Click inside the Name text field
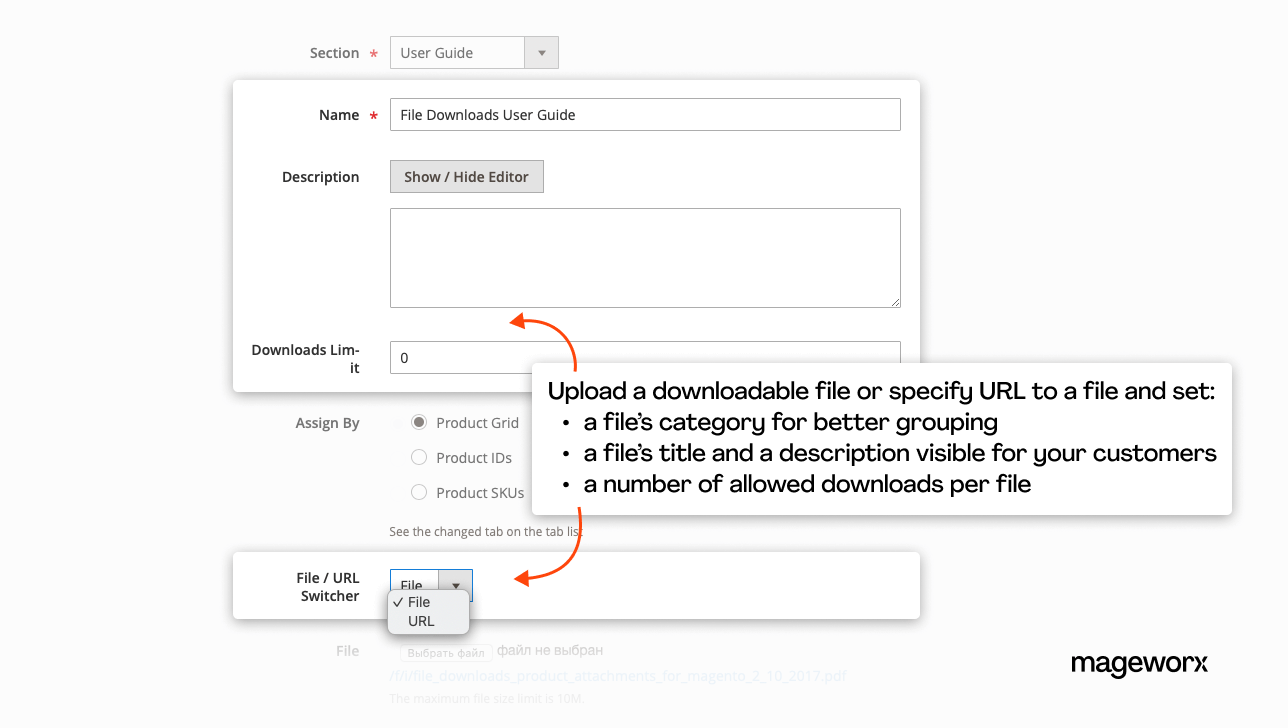This screenshot has height=728, width=1288. (644, 114)
